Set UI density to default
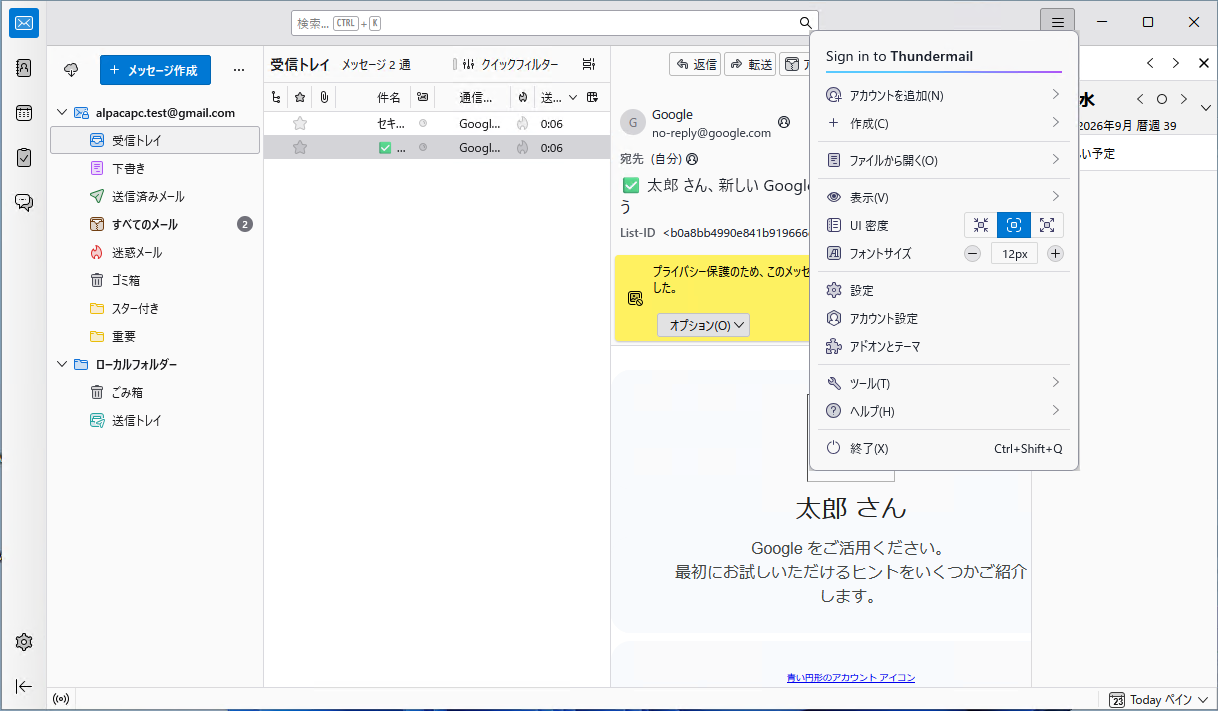This screenshot has height=711, width=1218. click(1014, 225)
